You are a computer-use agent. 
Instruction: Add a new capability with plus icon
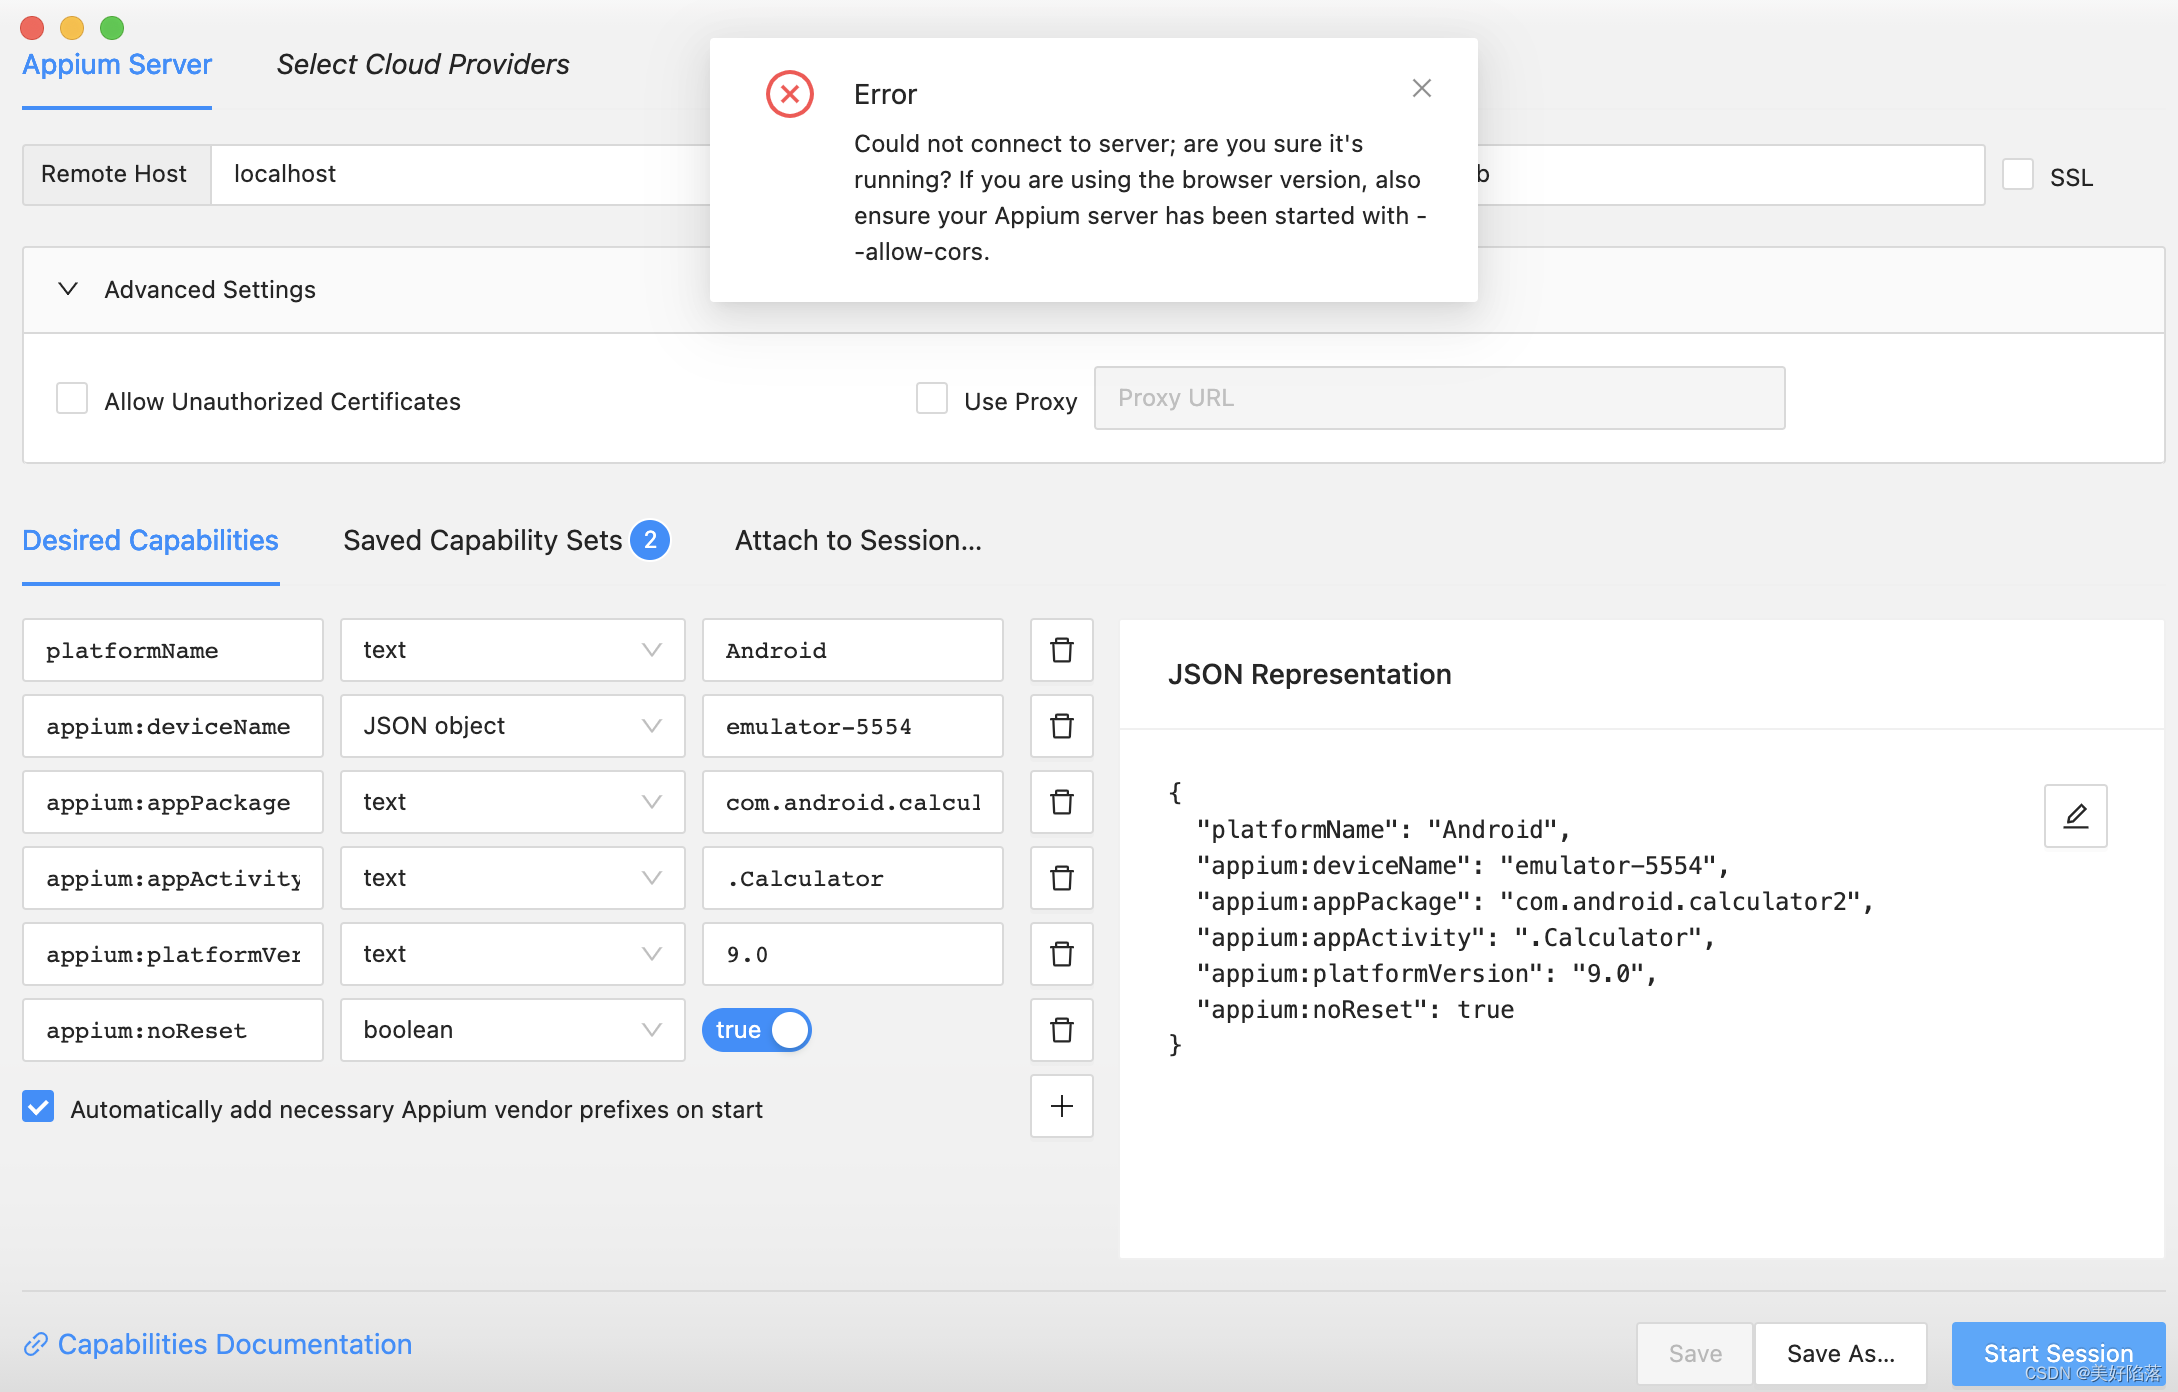click(1061, 1106)
